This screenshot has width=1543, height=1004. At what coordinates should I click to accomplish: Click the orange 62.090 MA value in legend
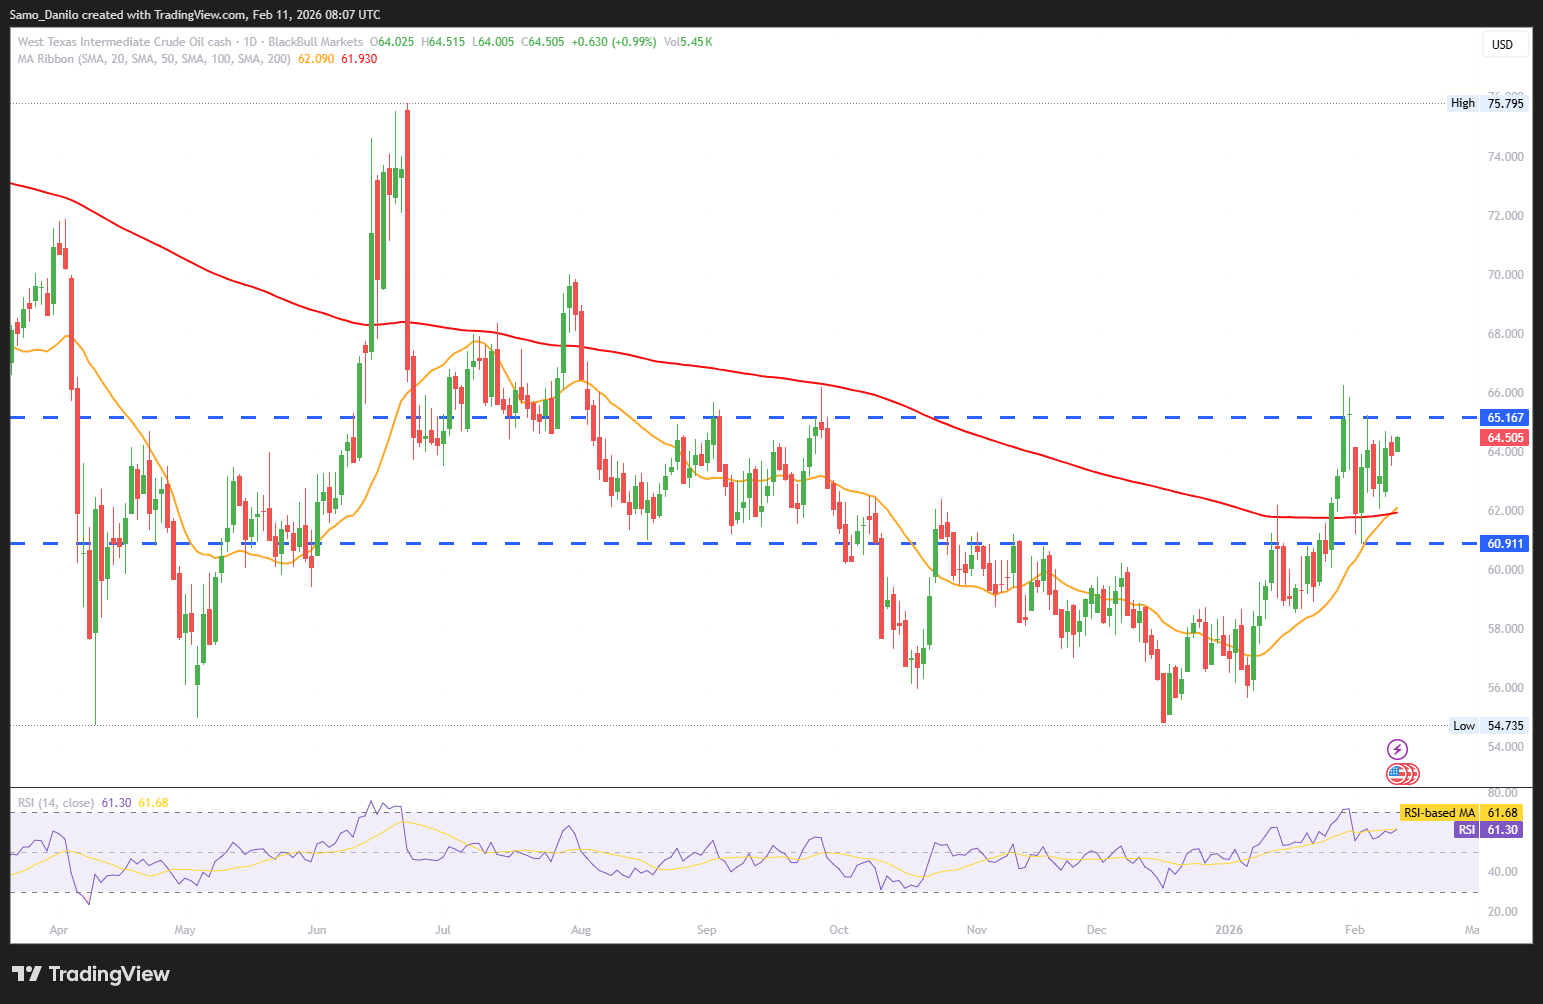[x=316, y=59]
